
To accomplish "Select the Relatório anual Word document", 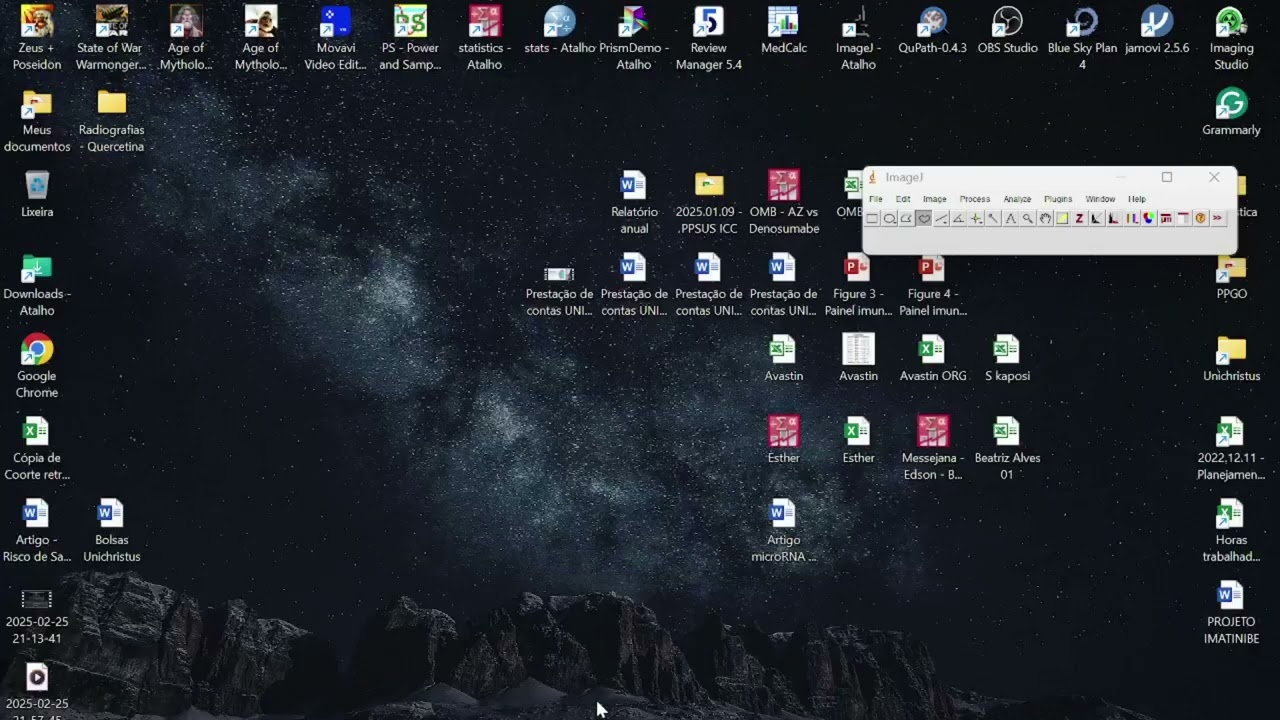I will click(634, 202).
